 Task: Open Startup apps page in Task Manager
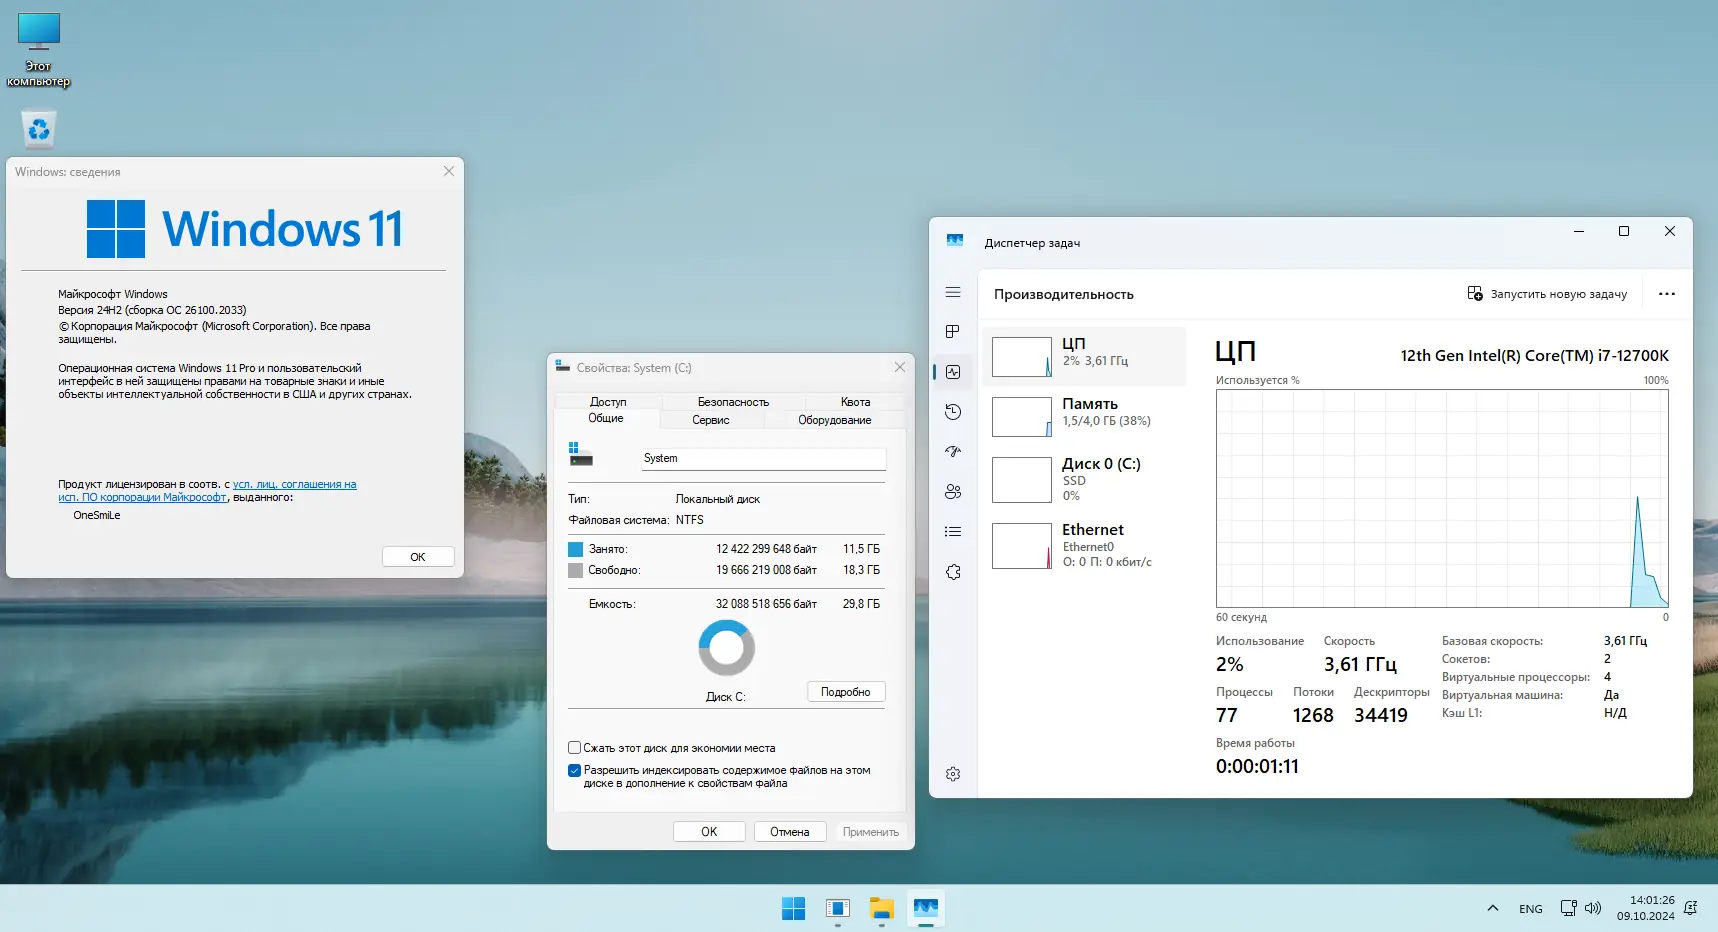pyautogui.click(x=953, y=452)
